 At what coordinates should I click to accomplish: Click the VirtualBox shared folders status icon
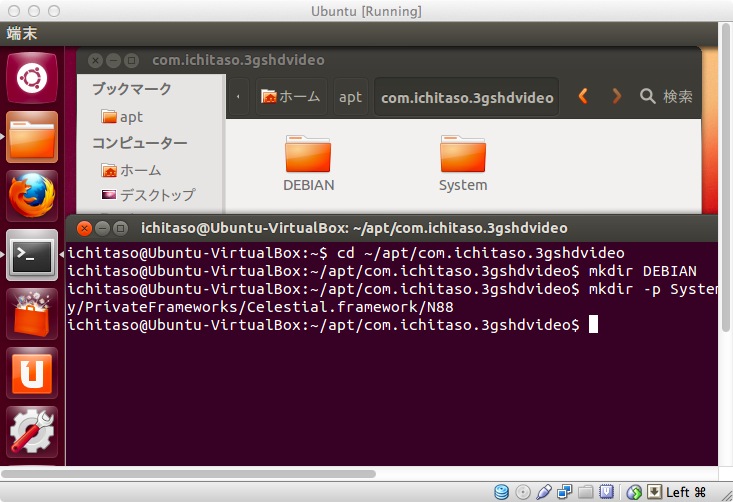pos(585,492)
